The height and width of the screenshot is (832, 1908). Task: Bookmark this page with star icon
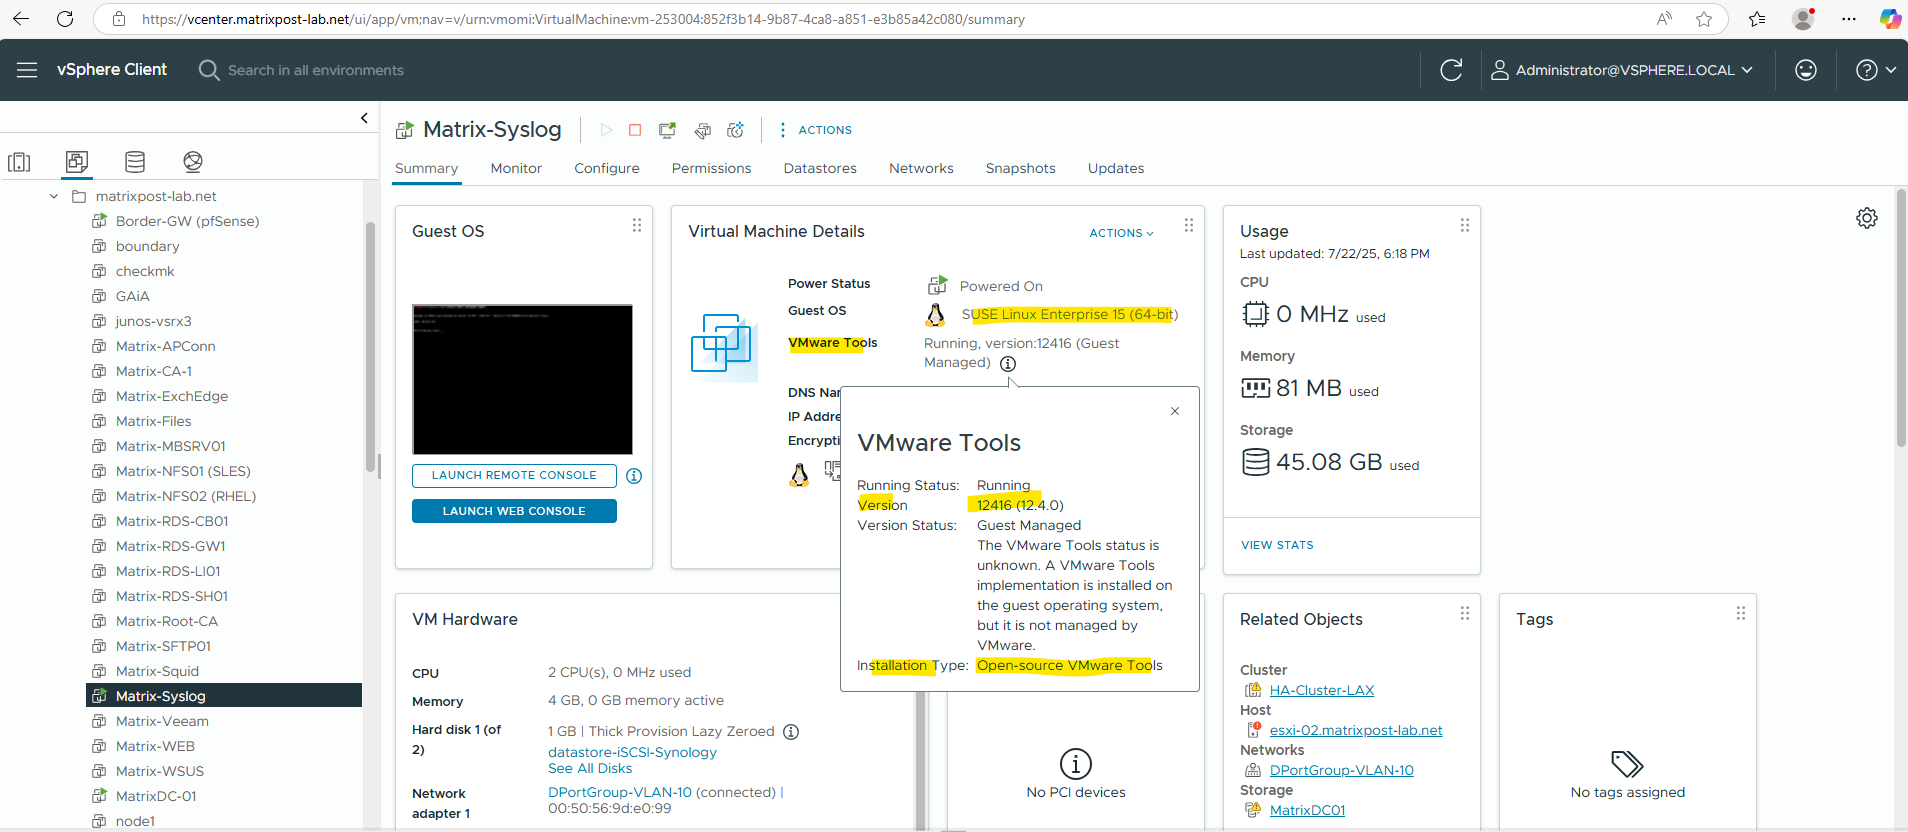click(1704, 19)
